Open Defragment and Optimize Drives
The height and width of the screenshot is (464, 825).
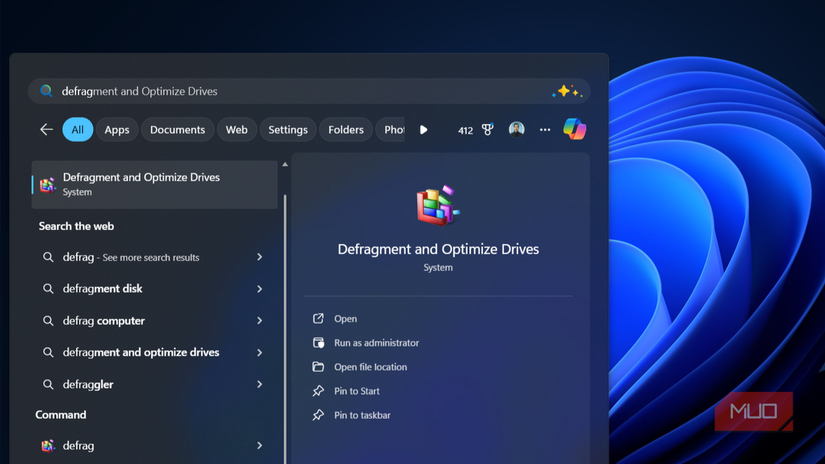coord(346,319)
